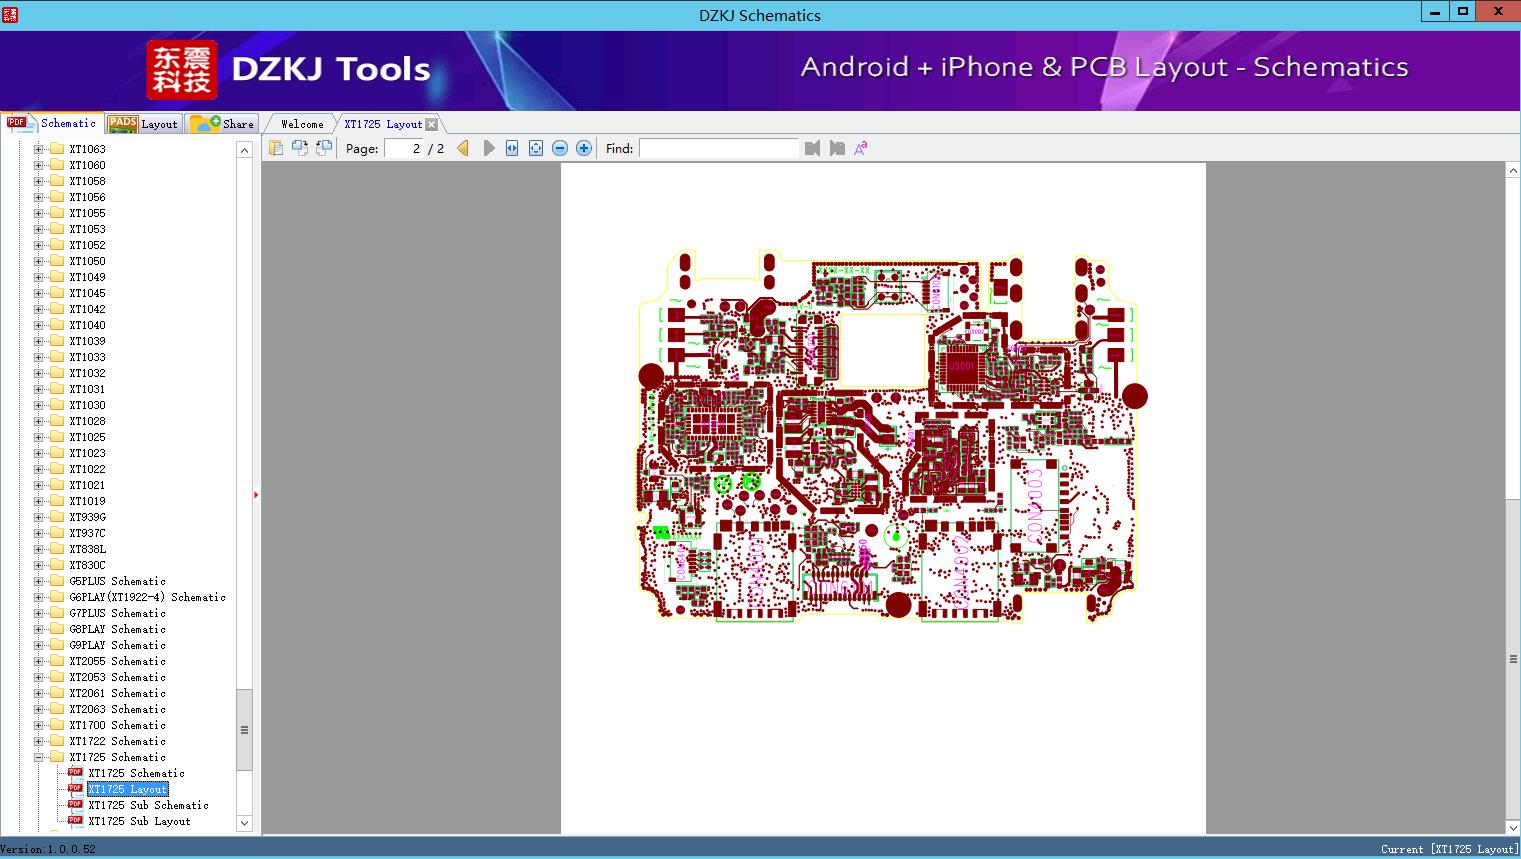
Task: Find previous match icon
Action: pos(812,148)
